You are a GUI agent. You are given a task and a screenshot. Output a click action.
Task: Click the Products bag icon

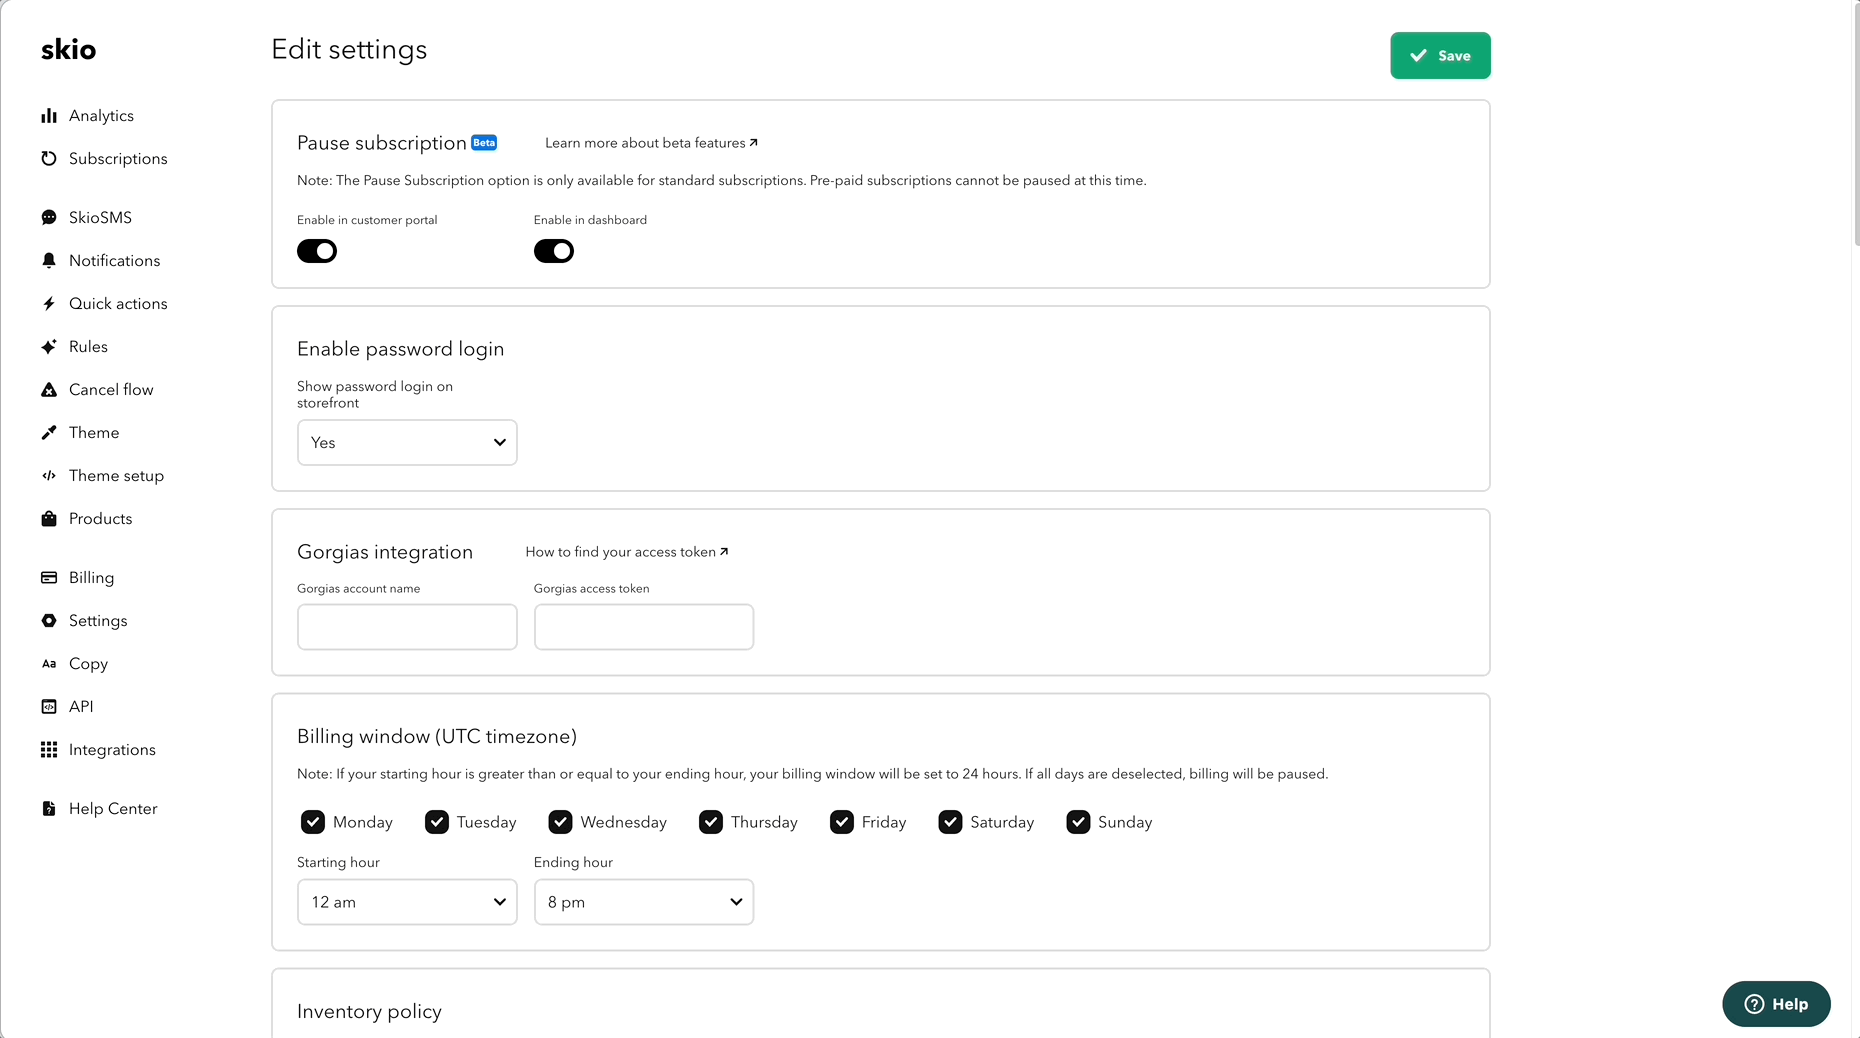[x=49, y=519]
